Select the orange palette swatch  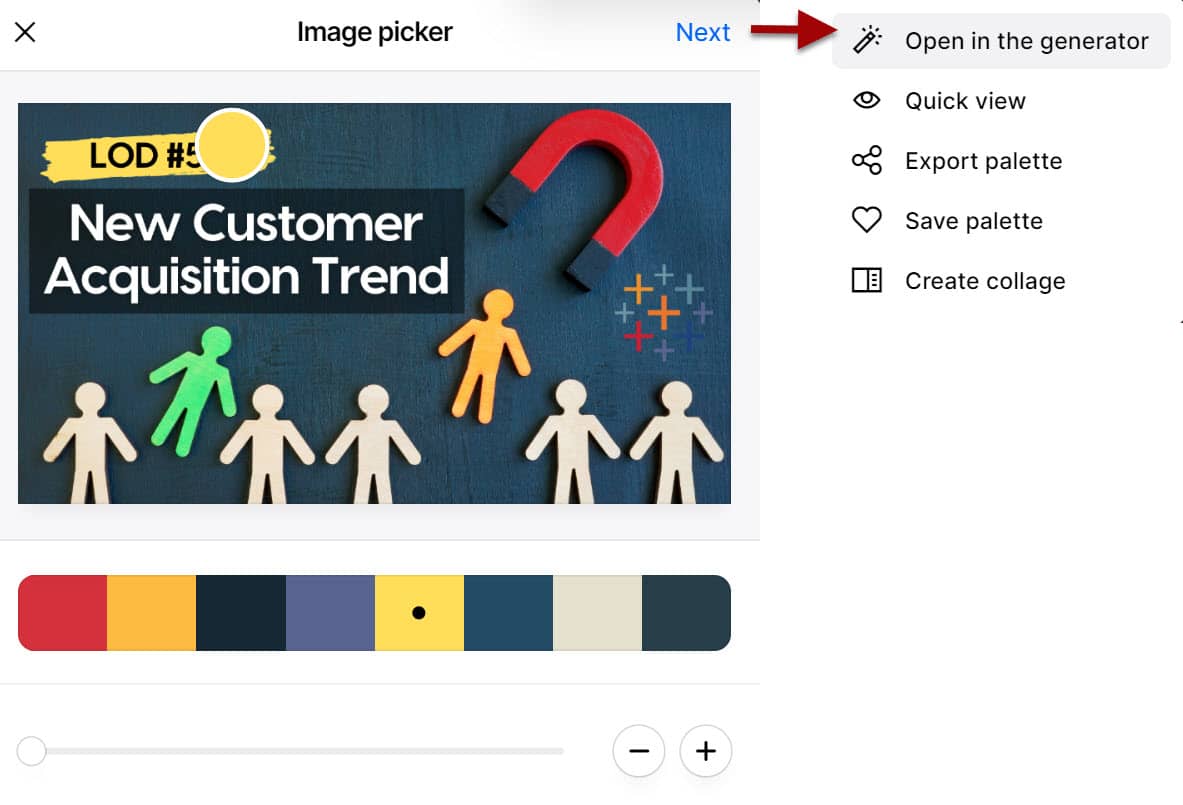click(x=152, y=613)
